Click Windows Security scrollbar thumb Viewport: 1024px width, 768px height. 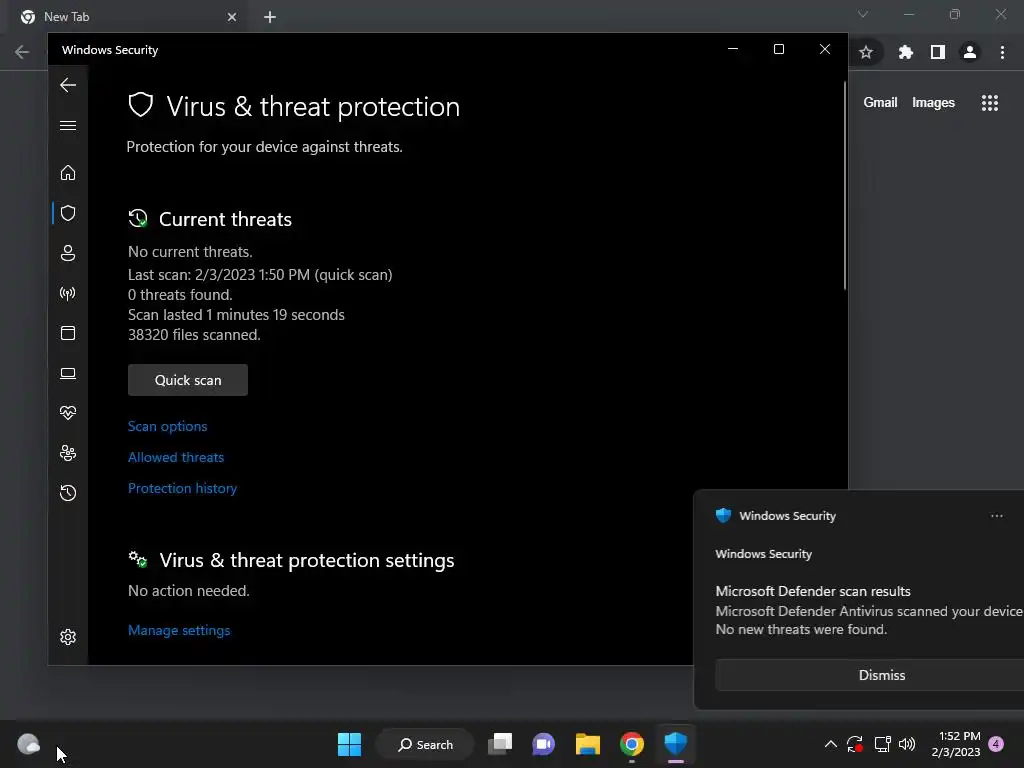844,185
